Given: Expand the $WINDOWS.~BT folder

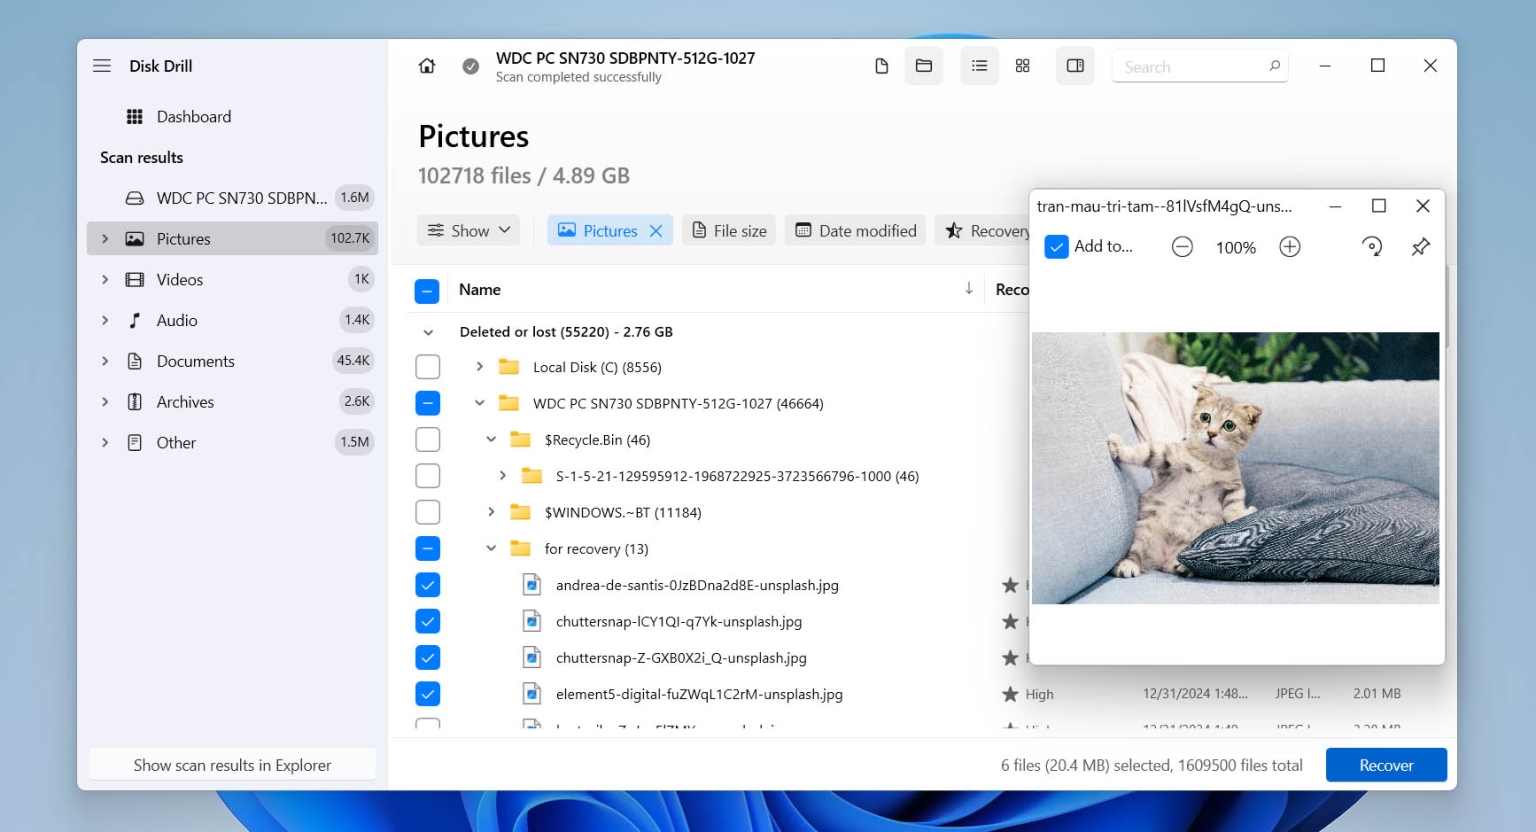Looking at the screenshot, I should point(490,512).
